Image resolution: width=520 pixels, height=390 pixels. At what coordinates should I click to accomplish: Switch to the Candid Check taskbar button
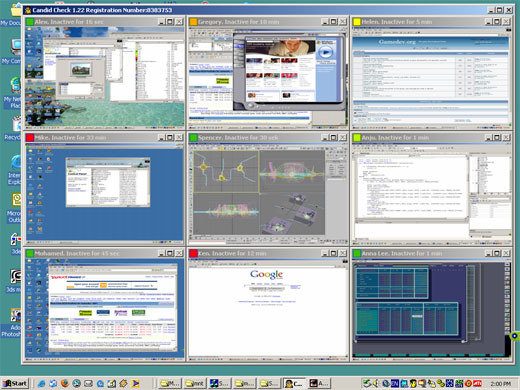point(294,383)
